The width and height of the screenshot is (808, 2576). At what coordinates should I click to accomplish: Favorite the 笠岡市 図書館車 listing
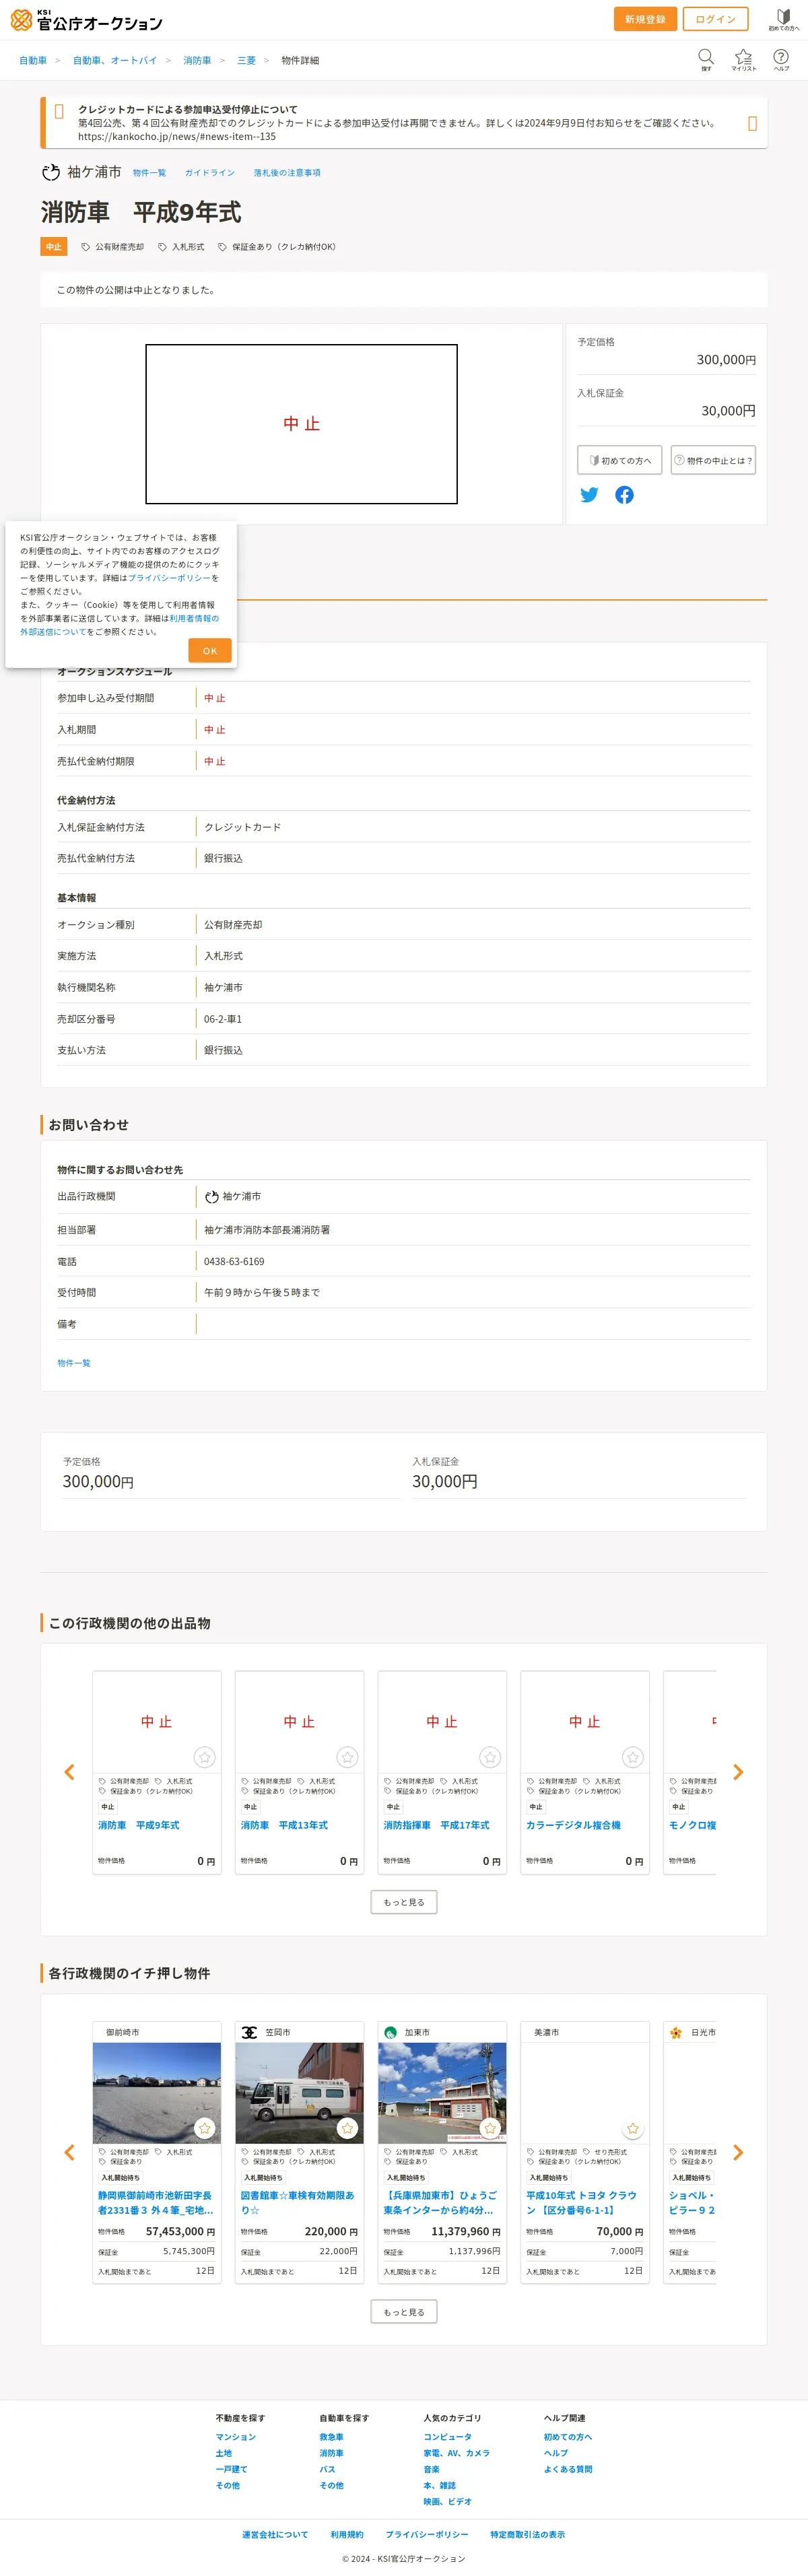point(347,2127)
